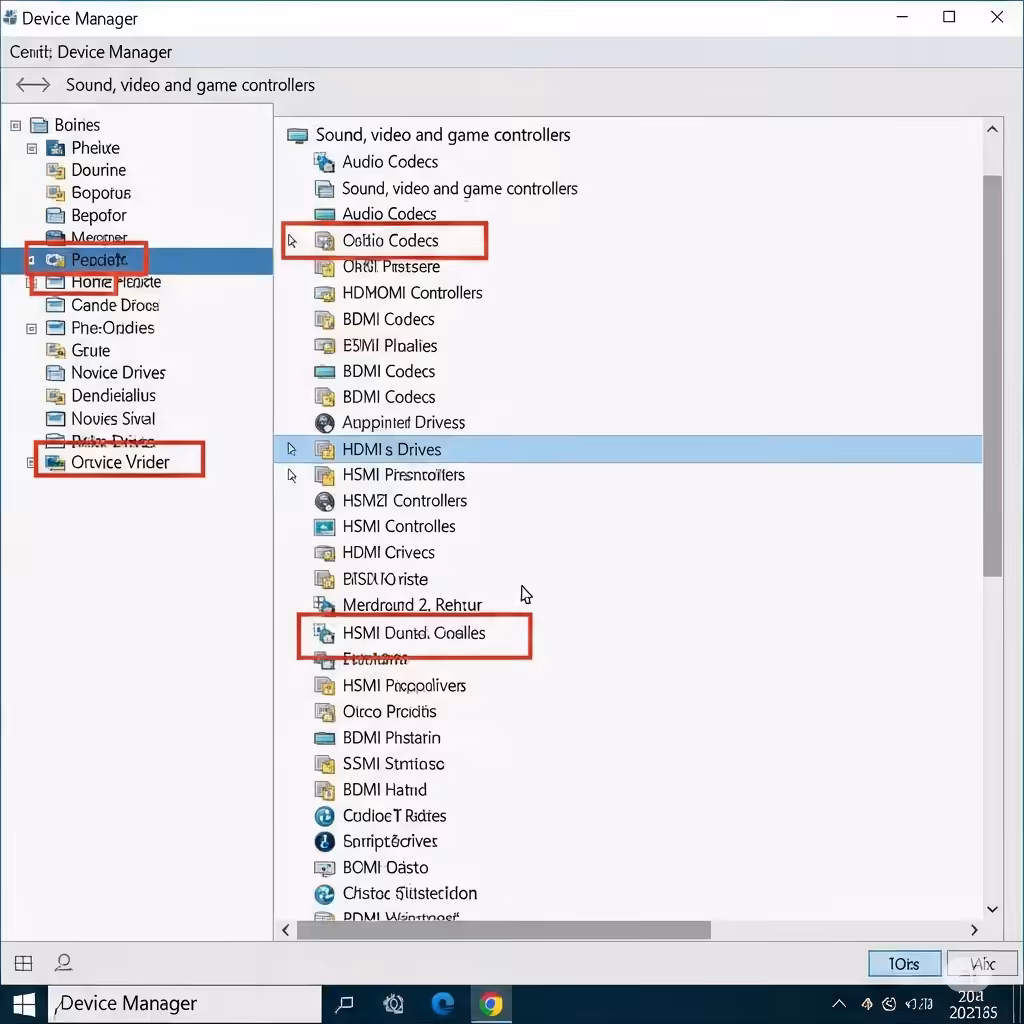Click the TOırs button

click(904, 964)
